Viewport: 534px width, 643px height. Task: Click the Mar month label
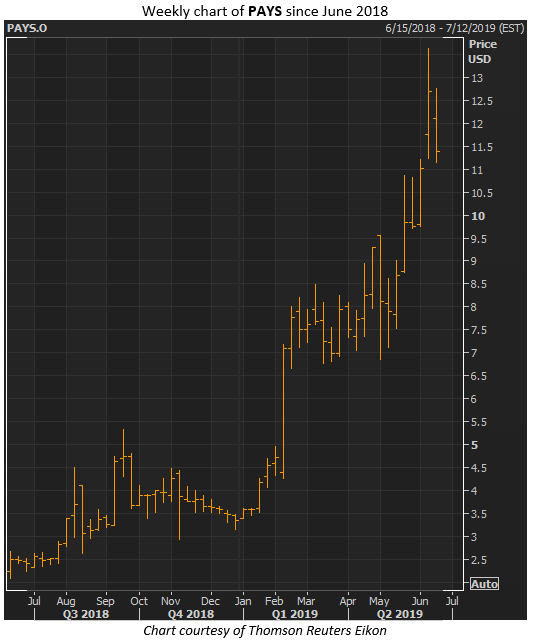coord(306,601)
